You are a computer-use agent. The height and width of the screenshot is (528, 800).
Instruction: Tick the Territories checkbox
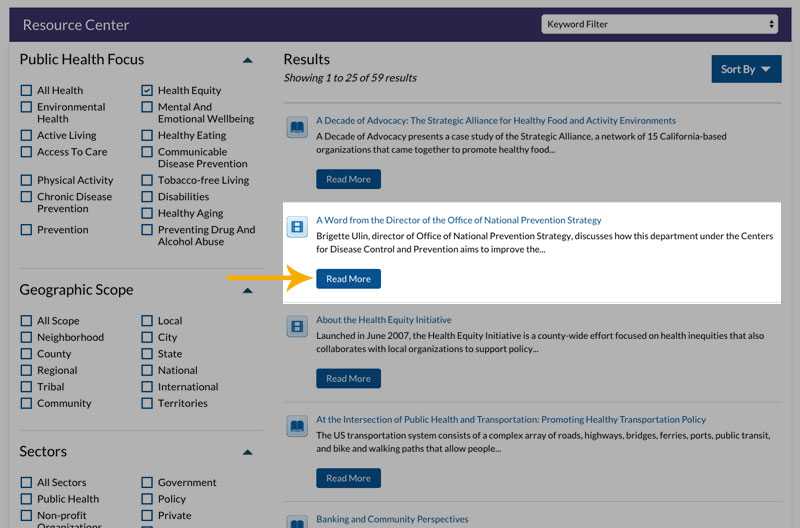pos(147,403)
